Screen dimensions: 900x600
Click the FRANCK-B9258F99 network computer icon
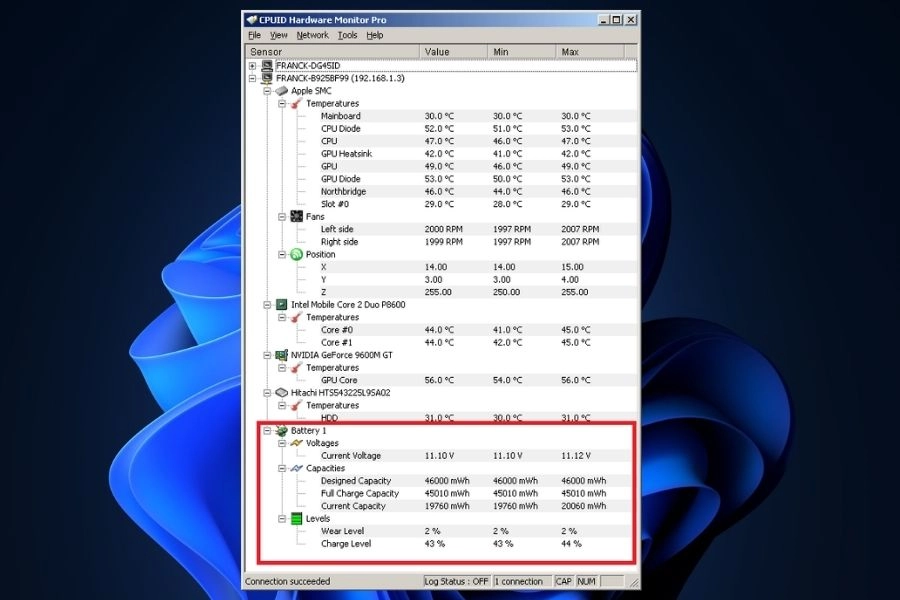click(x=267, y=78)
